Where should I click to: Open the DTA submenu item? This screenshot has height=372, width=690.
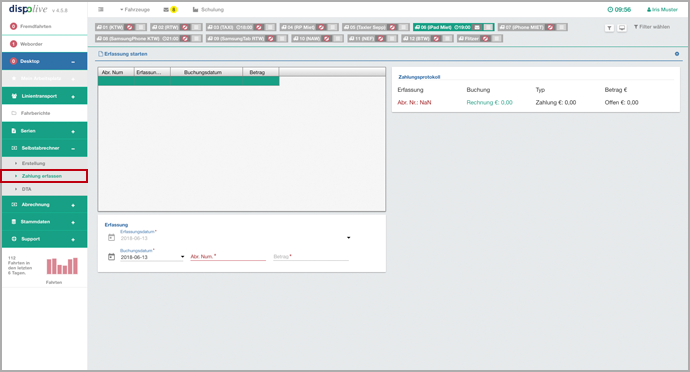tap(44, 189)
